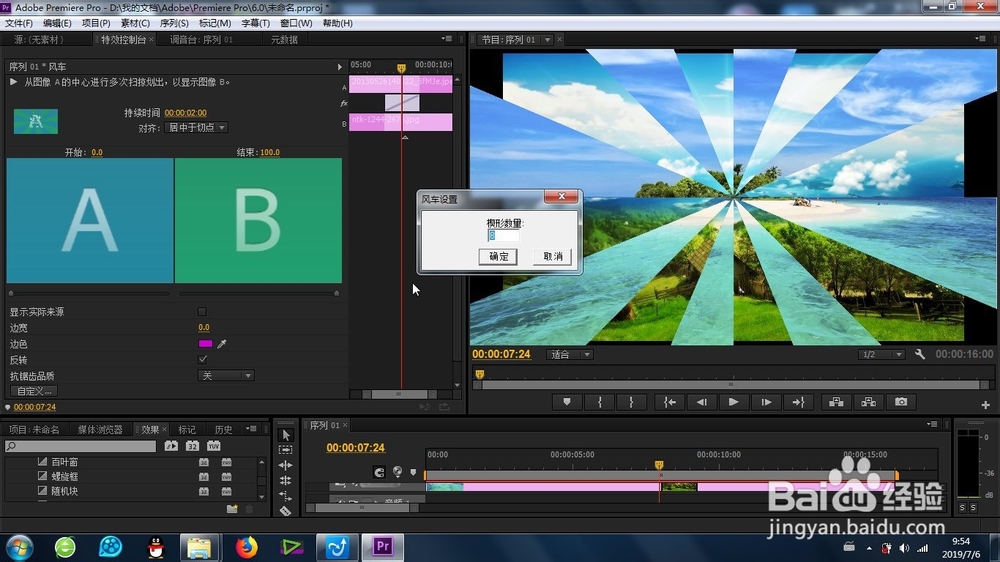Open the Effects panel flyout menu
Screen dimensions: 1000x562
(x=251, y=429)
